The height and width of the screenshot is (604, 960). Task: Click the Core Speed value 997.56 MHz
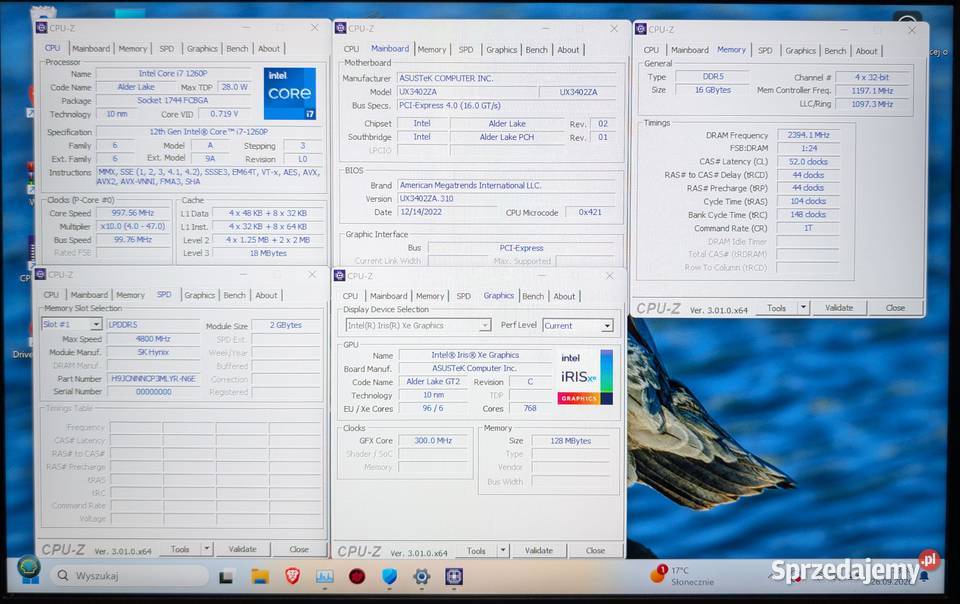click(133, 213)
